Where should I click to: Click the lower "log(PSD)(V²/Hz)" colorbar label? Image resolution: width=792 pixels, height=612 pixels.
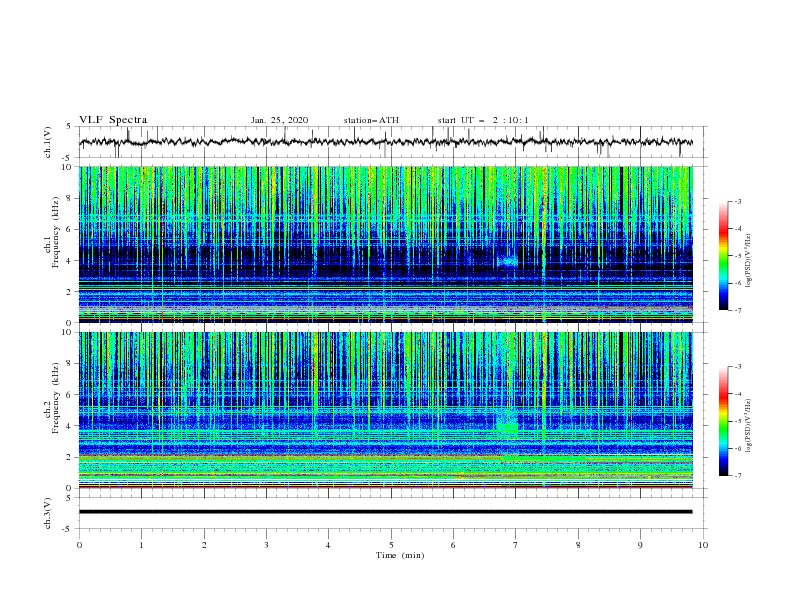point(748,426)
